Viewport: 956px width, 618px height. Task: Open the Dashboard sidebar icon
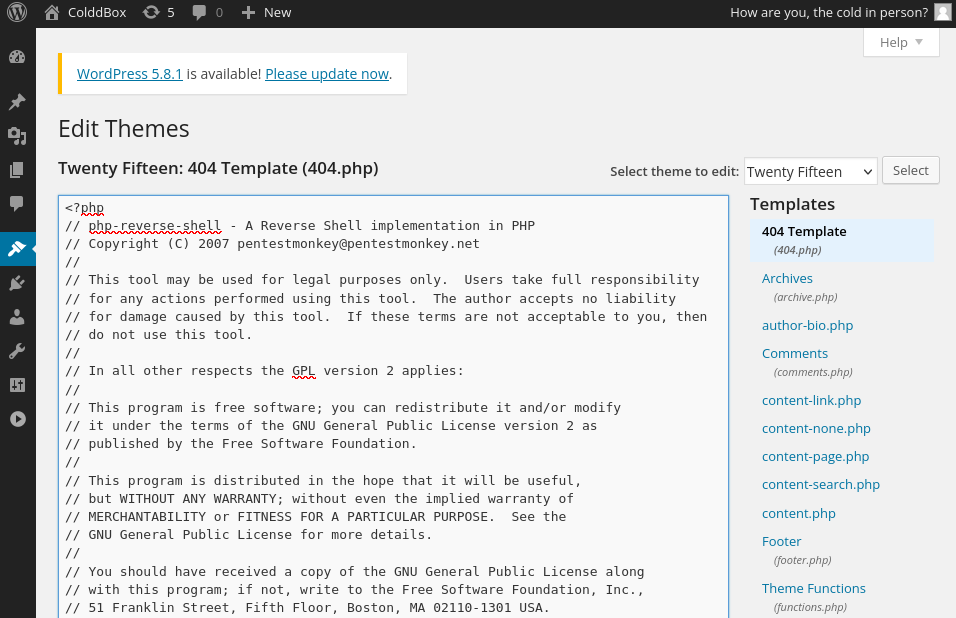[17, 57]
